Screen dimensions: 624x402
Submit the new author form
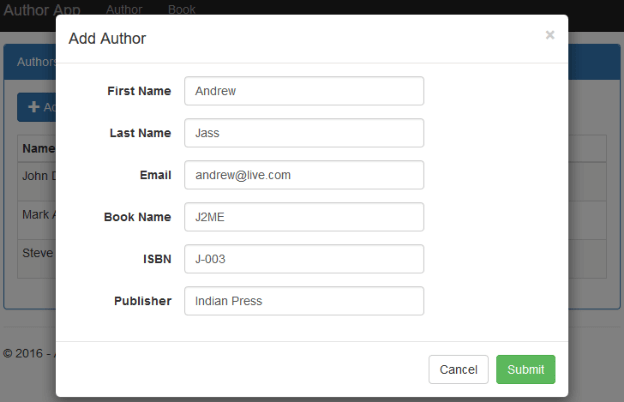coord(525,370)
